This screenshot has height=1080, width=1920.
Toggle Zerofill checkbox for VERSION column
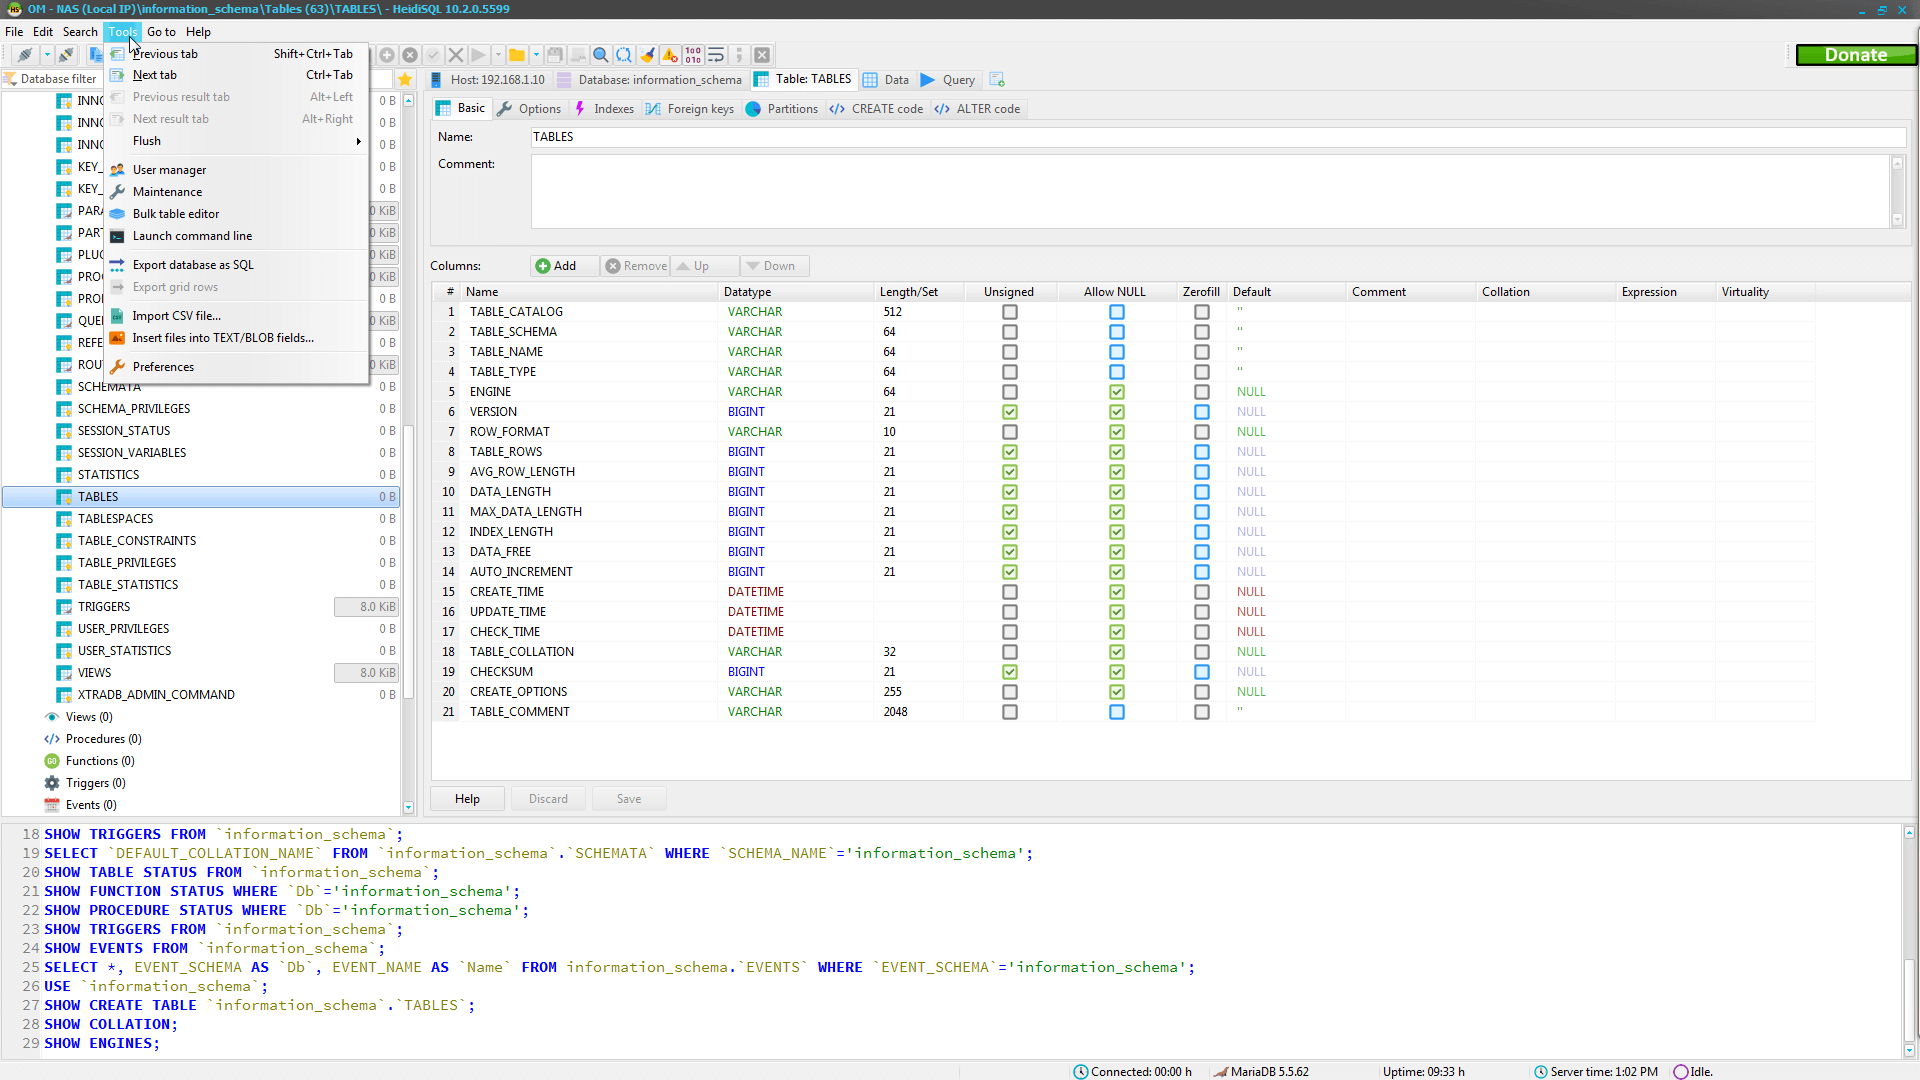(x=1201, y=412)
